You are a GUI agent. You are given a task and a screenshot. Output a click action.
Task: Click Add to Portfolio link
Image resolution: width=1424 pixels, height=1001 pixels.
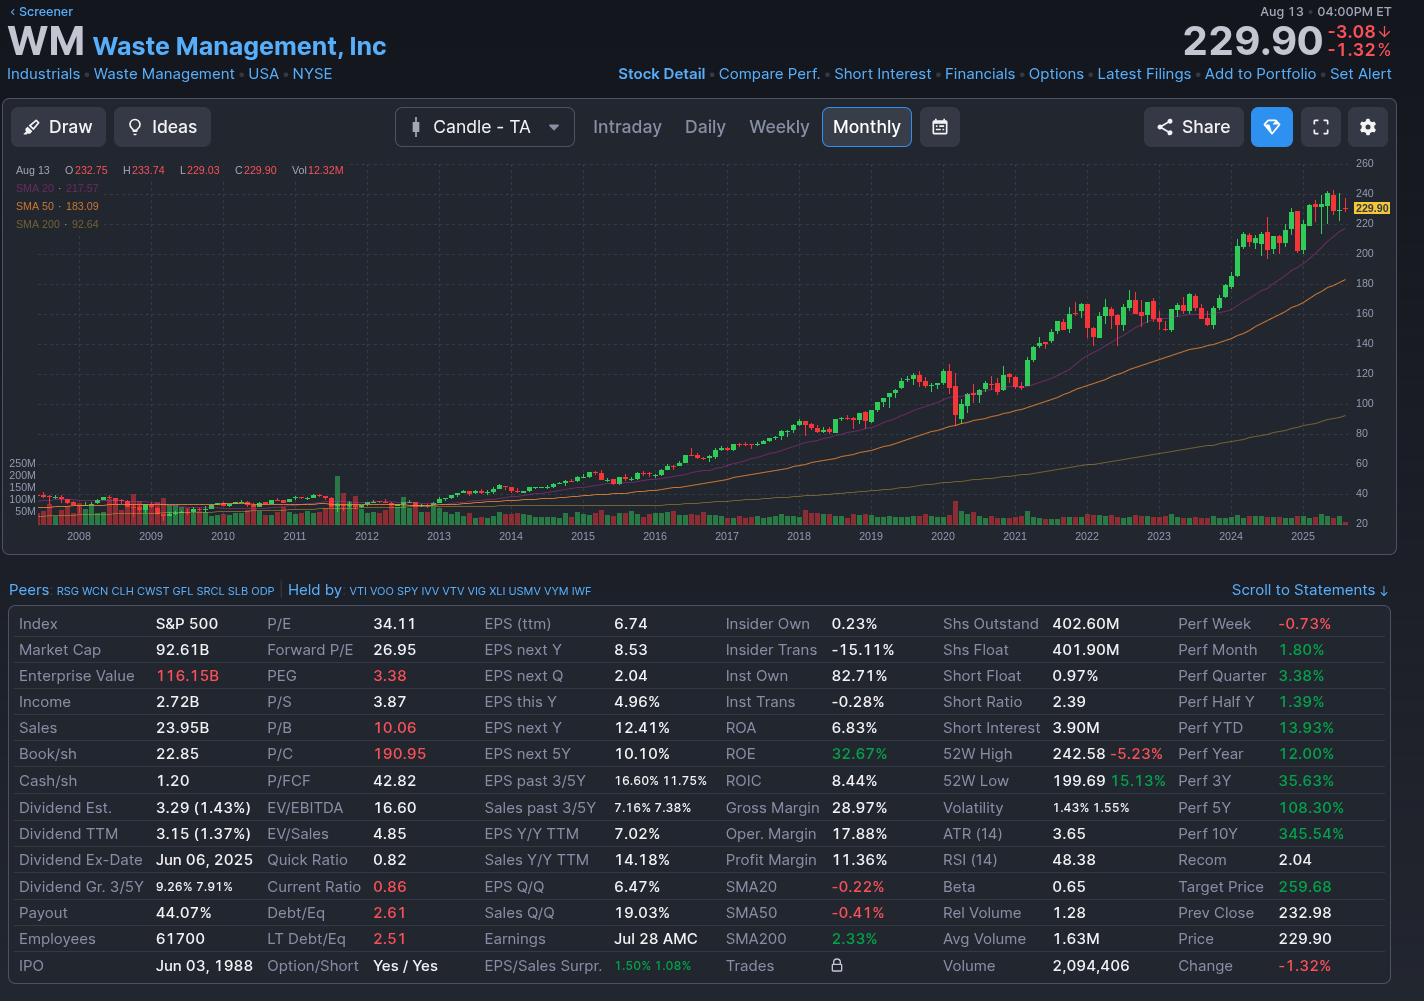coord(1260,74)
